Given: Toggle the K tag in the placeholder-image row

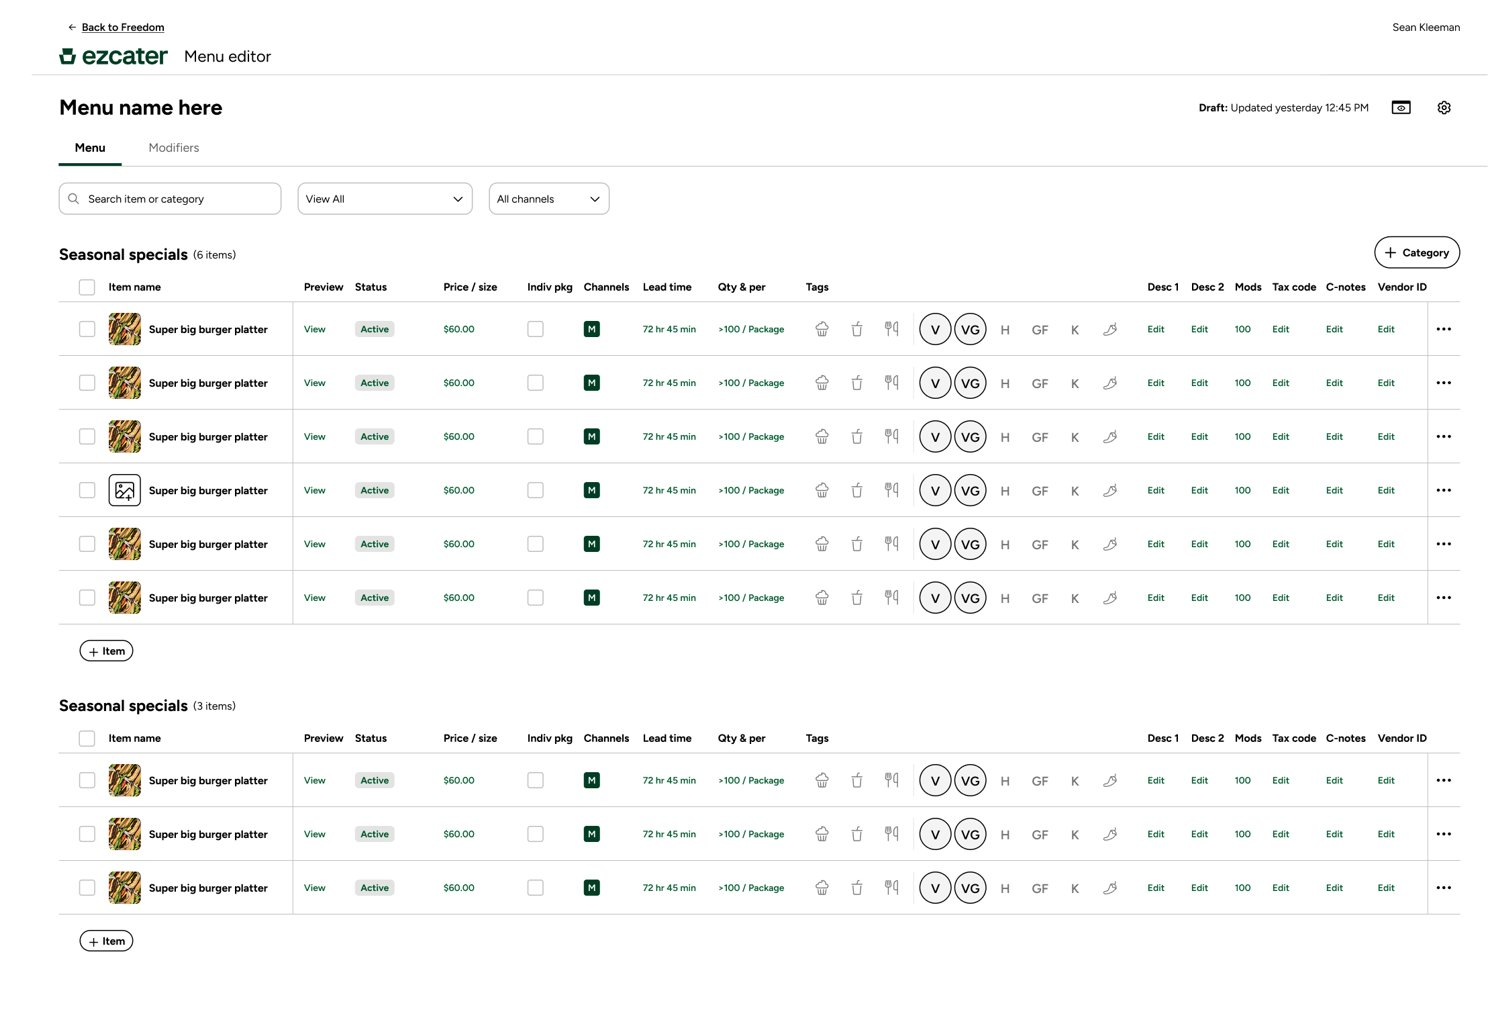Looking at the screenshot, I should [1075, 491].
